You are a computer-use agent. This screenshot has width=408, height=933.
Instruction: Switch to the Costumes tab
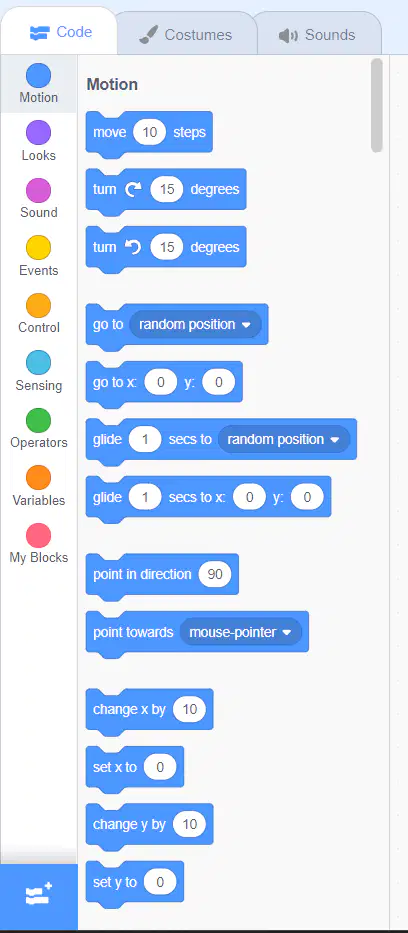[x=187, y=35]
